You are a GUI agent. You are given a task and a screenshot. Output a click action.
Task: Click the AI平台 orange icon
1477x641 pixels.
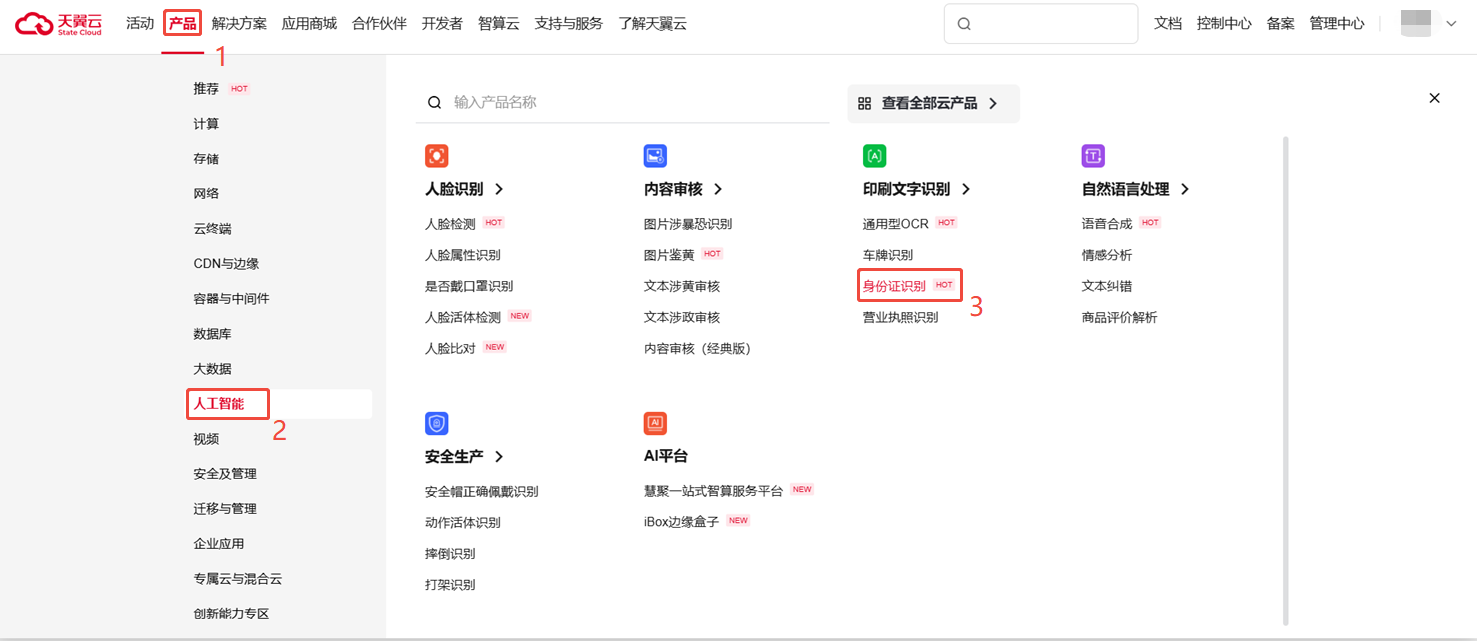pos(655,424)
